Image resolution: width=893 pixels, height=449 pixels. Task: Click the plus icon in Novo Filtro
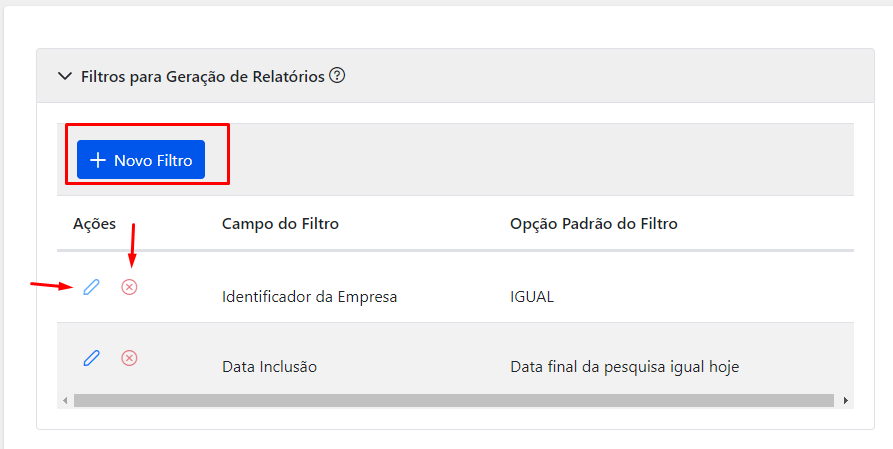[x=98, y=160]
